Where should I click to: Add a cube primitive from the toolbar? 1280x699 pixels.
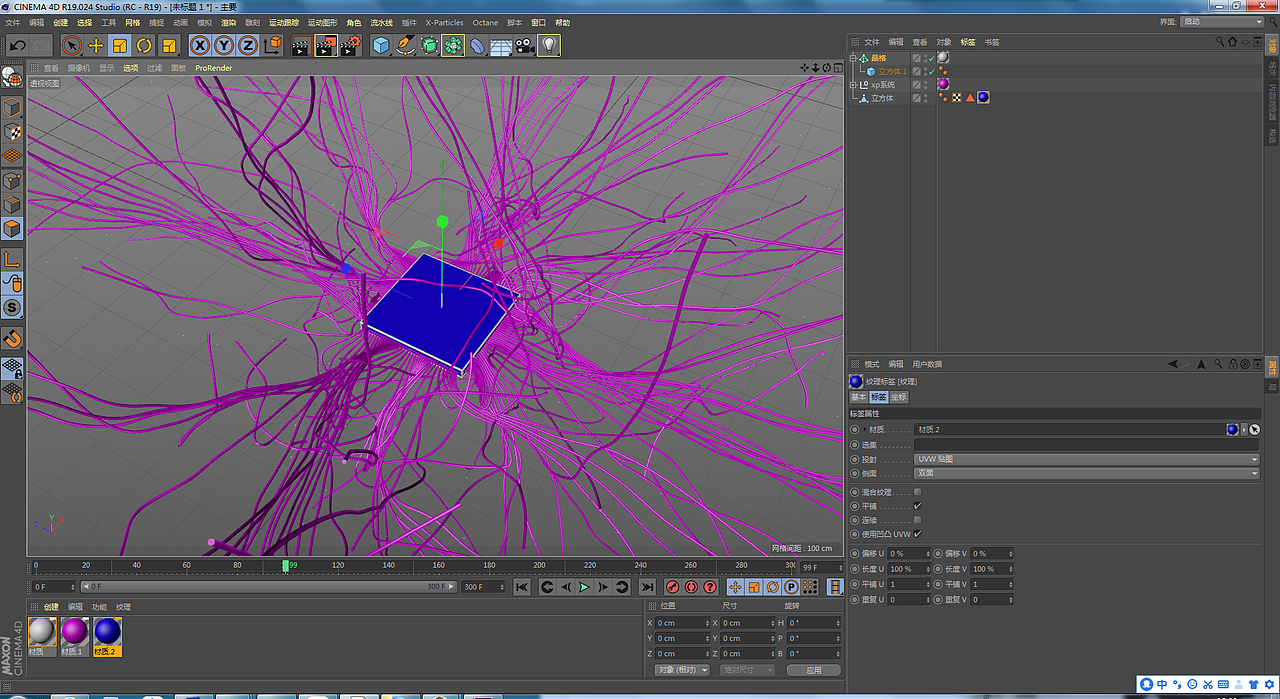(x=380, y=45)
